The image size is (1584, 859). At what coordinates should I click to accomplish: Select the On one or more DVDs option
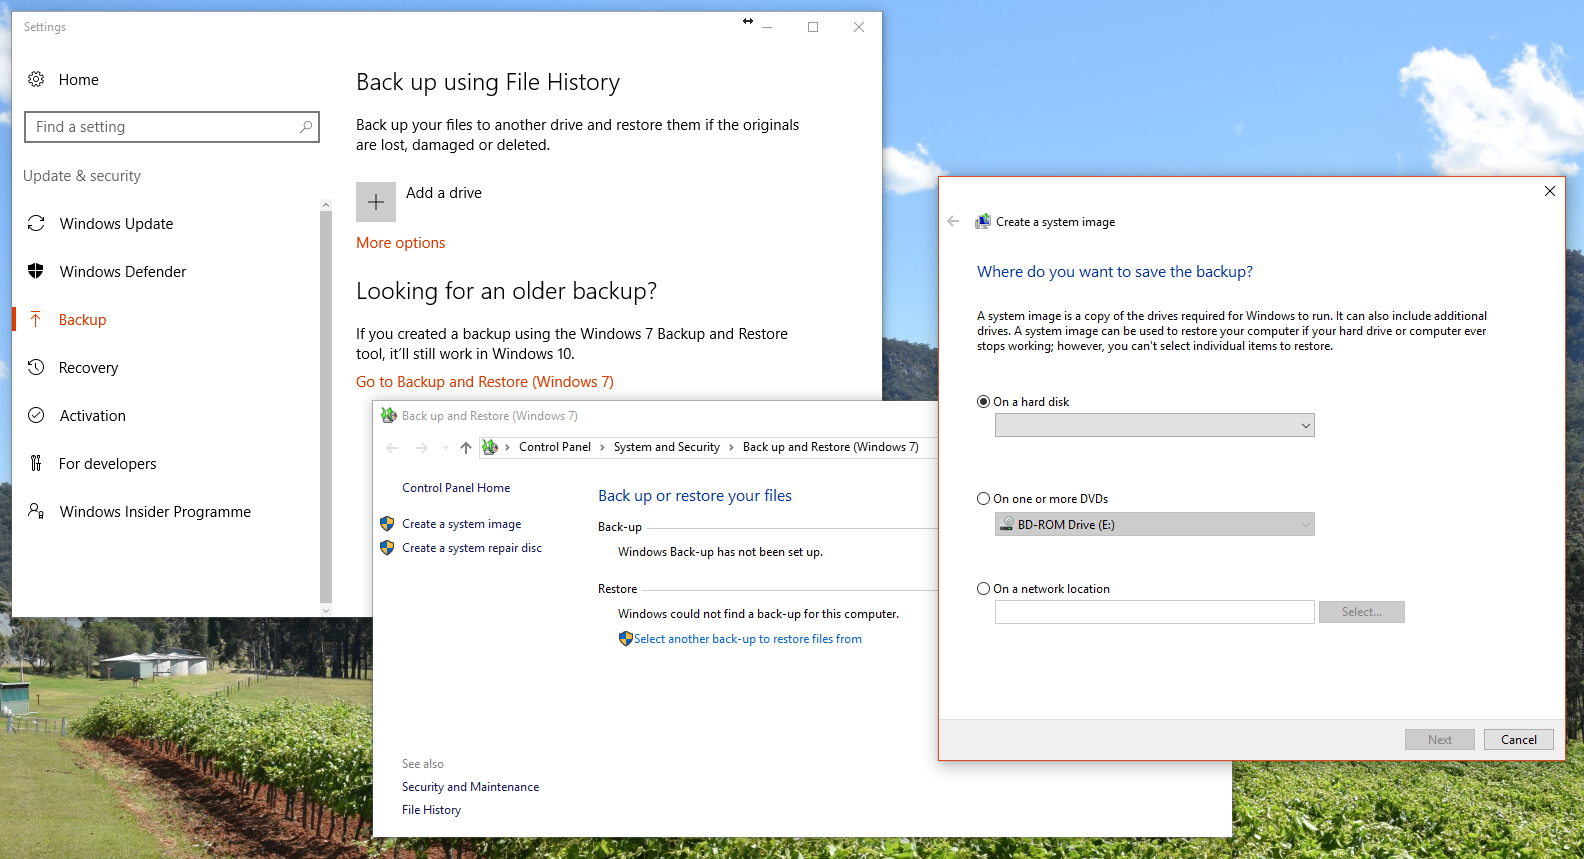[x=983, y=498]
